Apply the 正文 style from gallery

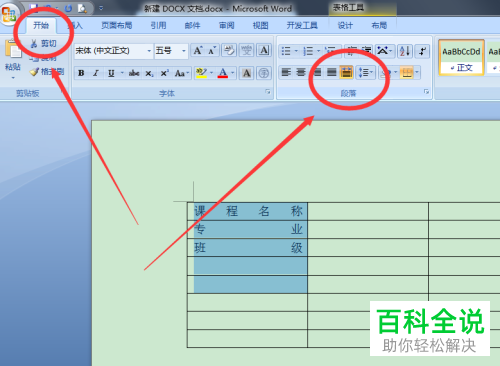pos(461,57)
